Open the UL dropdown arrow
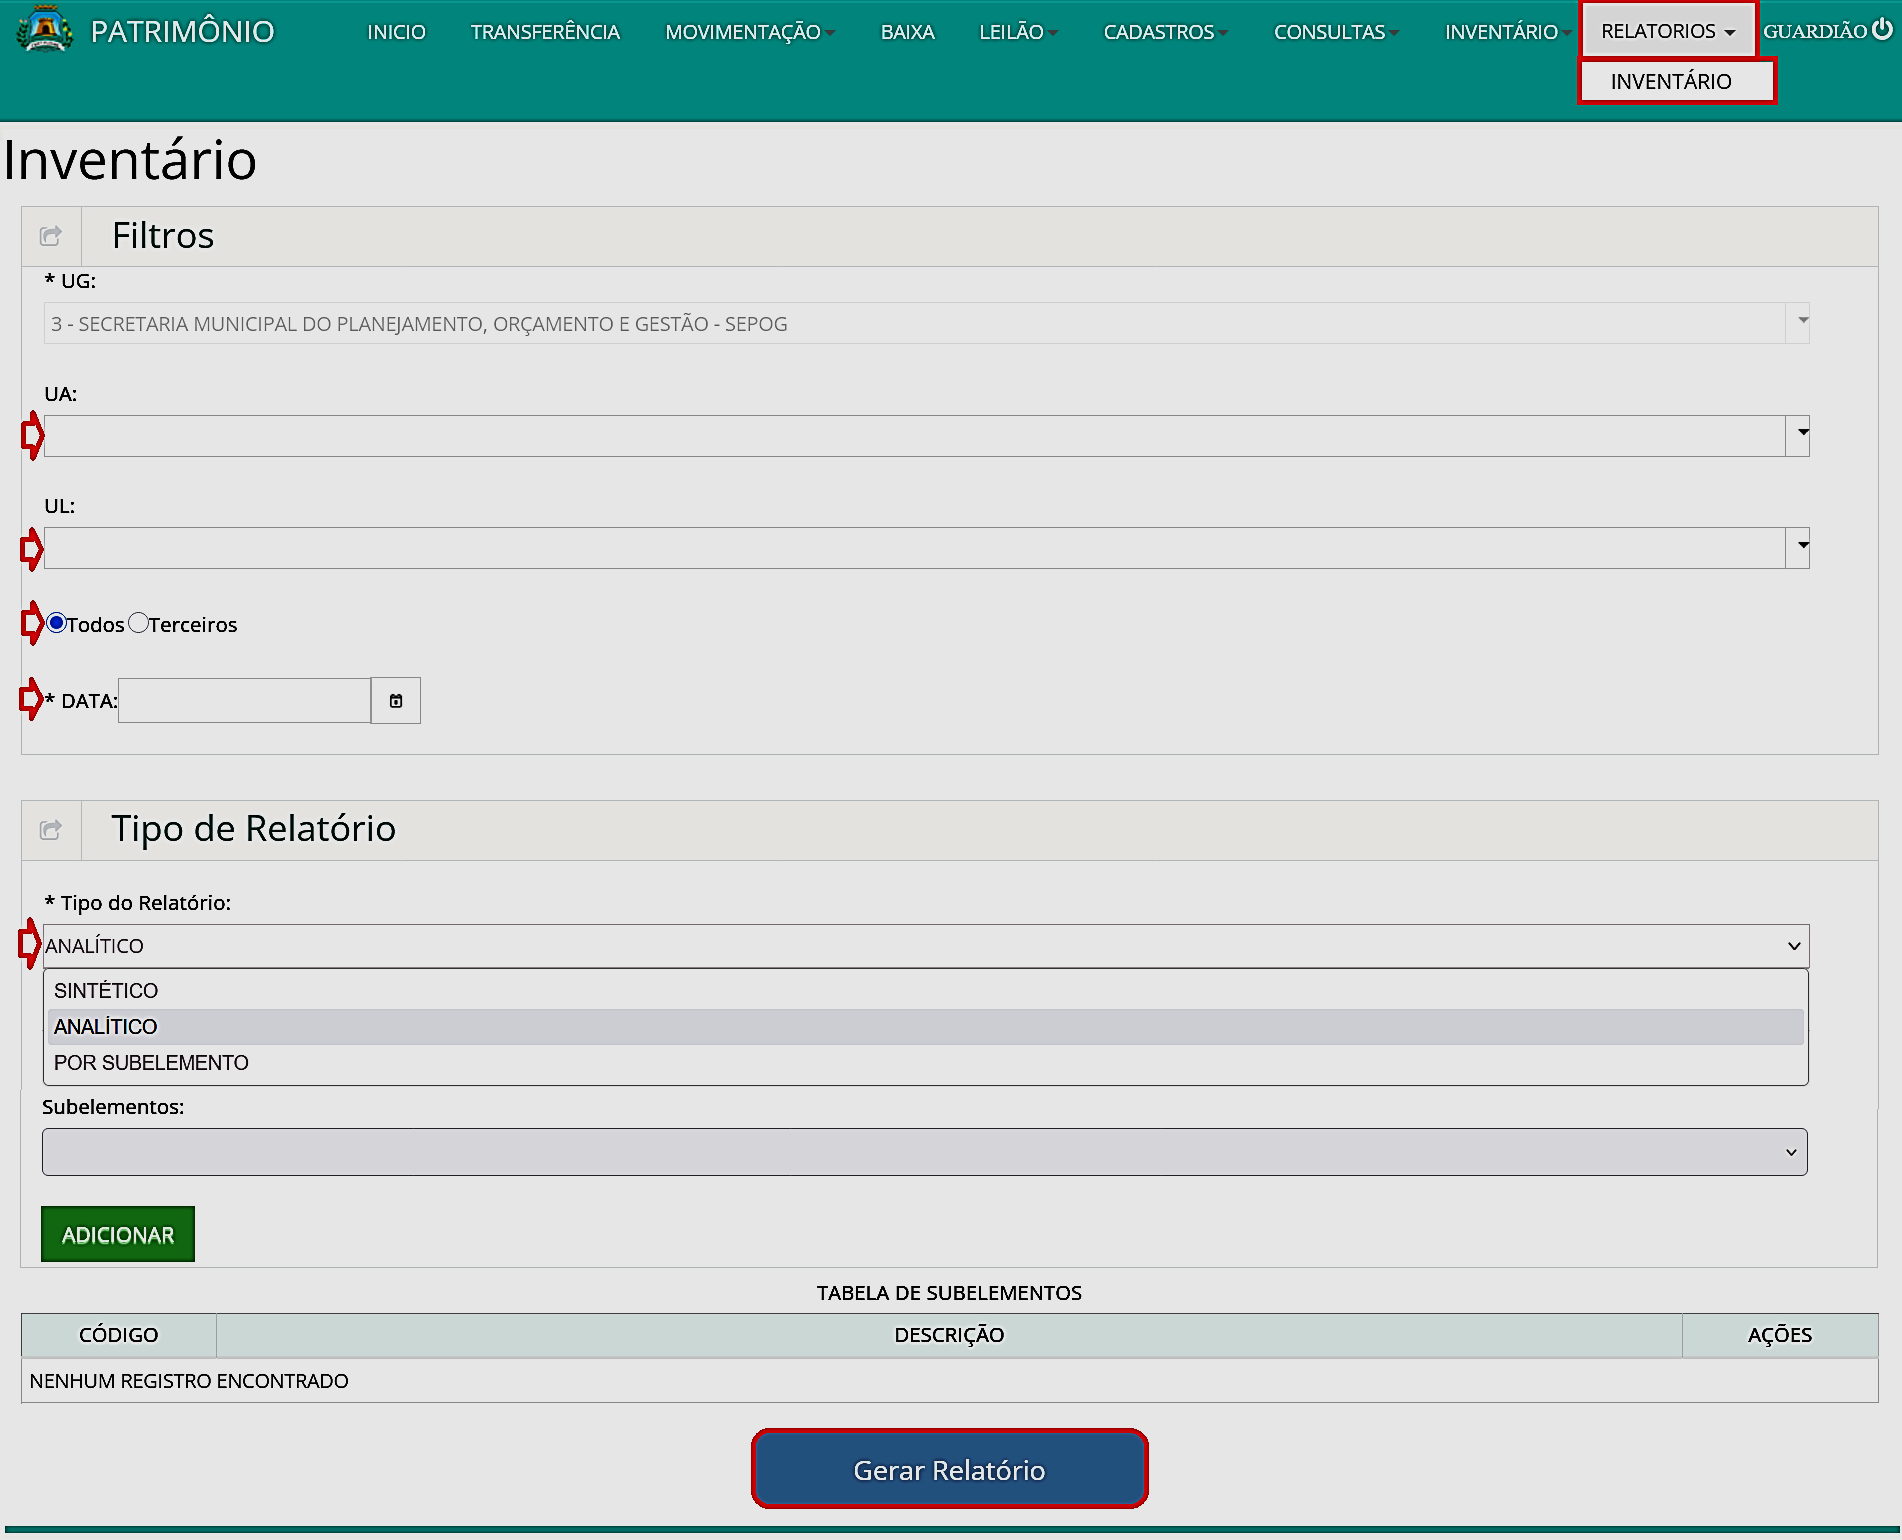The width and height of the screenshot is (1902, 1540). [1799, 548]
